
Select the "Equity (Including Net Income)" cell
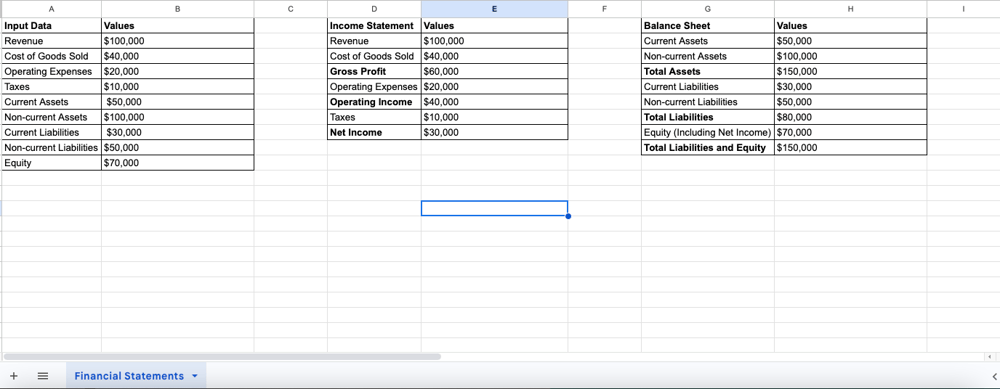click(708, 133)
